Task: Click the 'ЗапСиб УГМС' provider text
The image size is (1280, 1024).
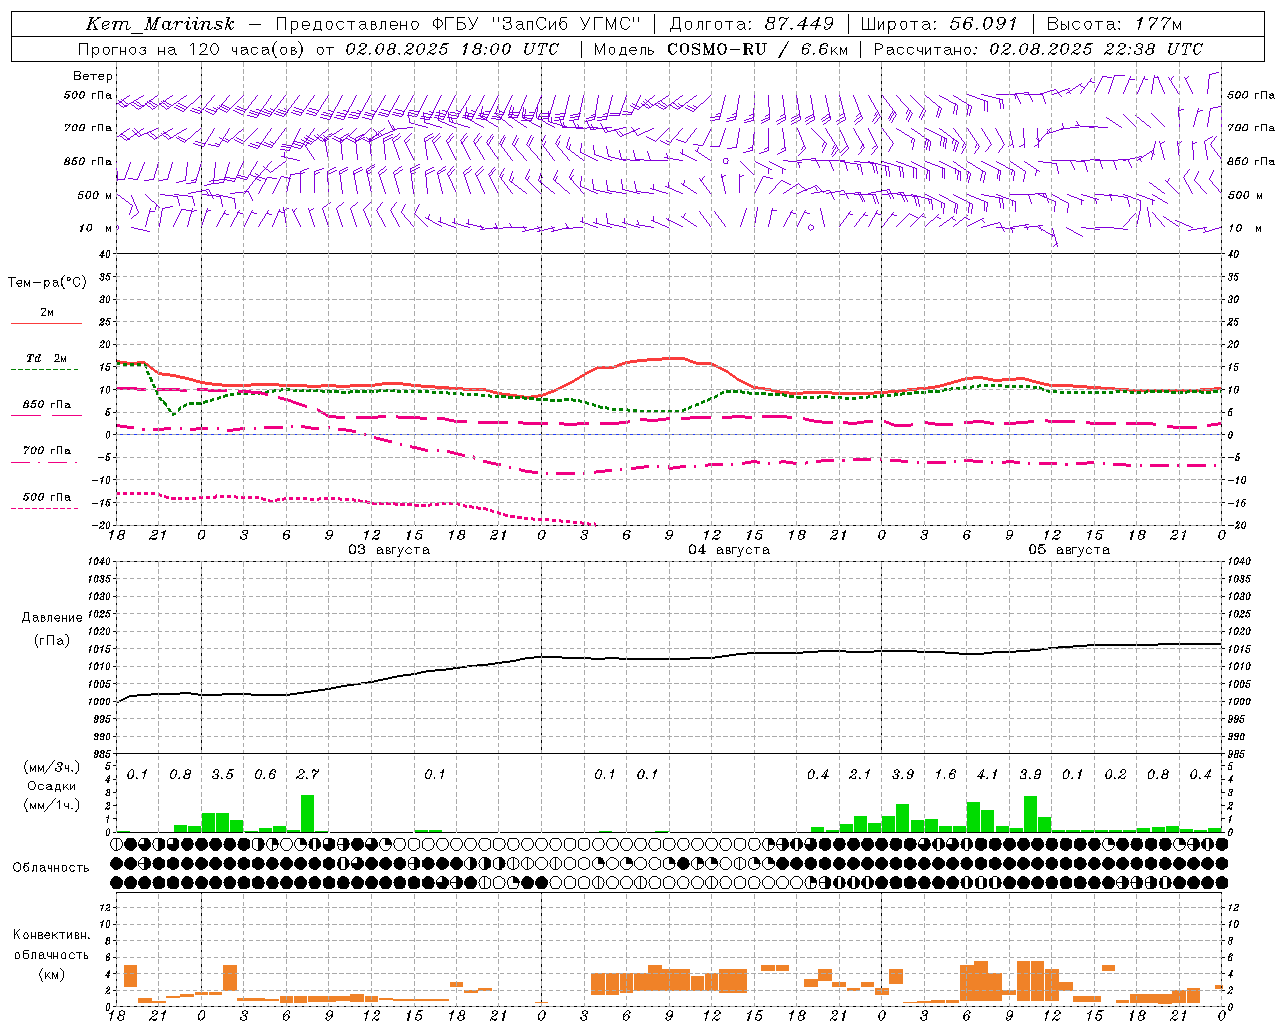Action: 567,24
